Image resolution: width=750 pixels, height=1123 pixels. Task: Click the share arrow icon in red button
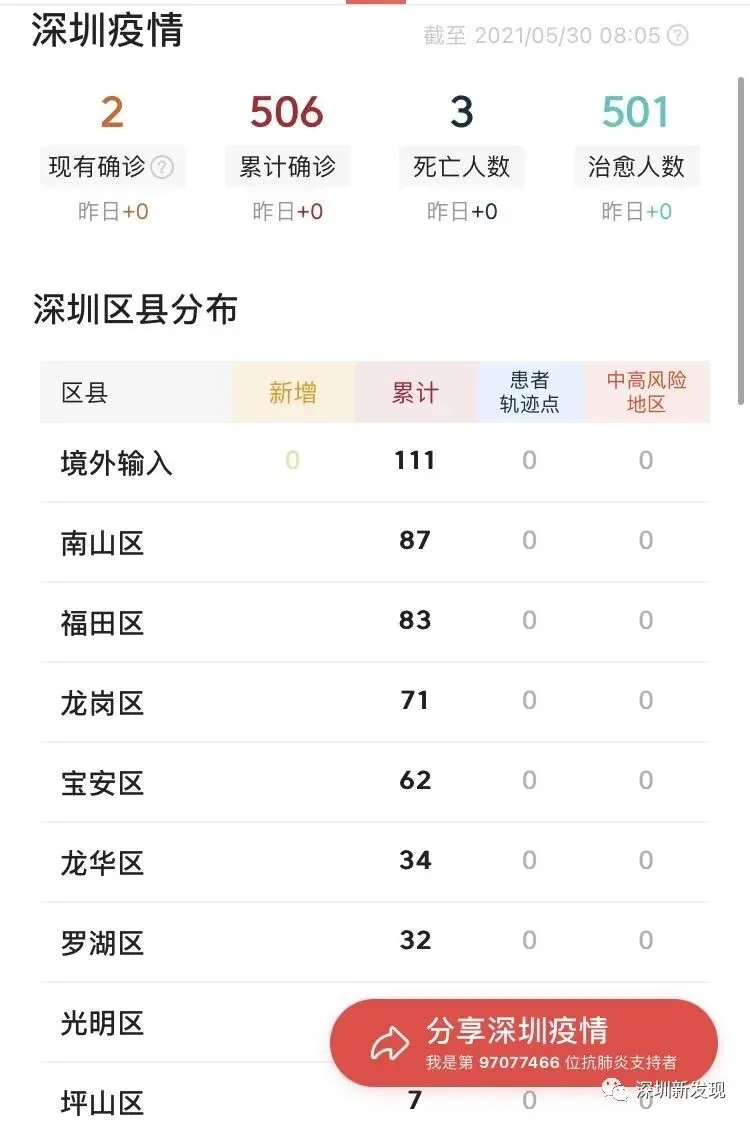389,1044
